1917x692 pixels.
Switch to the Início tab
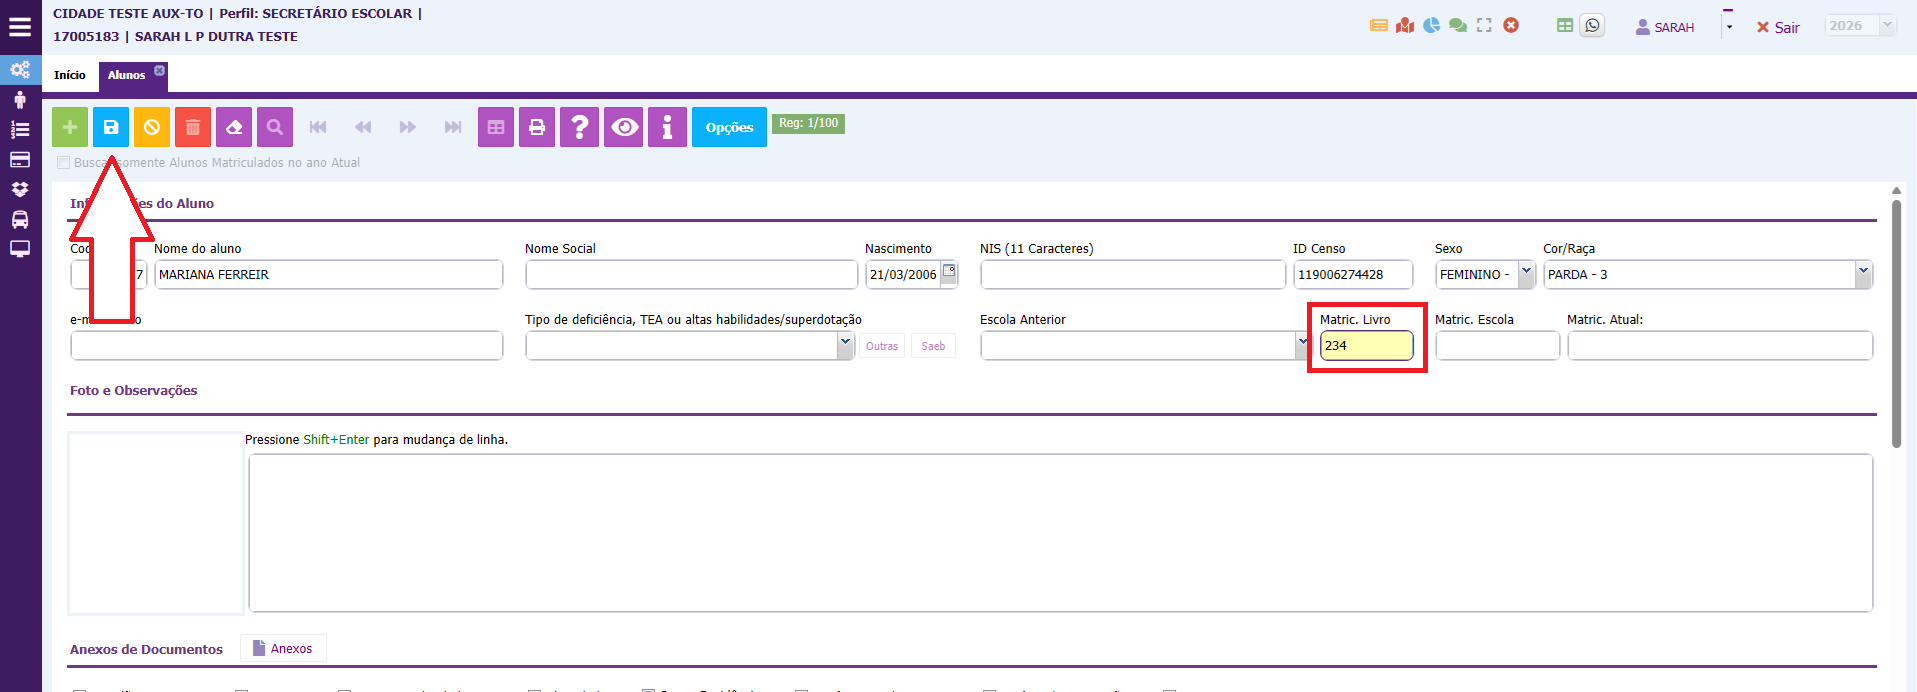point(70,75)
